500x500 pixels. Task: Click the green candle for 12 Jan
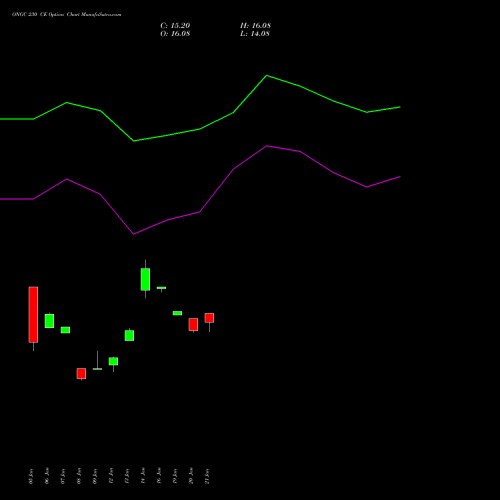pos(113,361)
